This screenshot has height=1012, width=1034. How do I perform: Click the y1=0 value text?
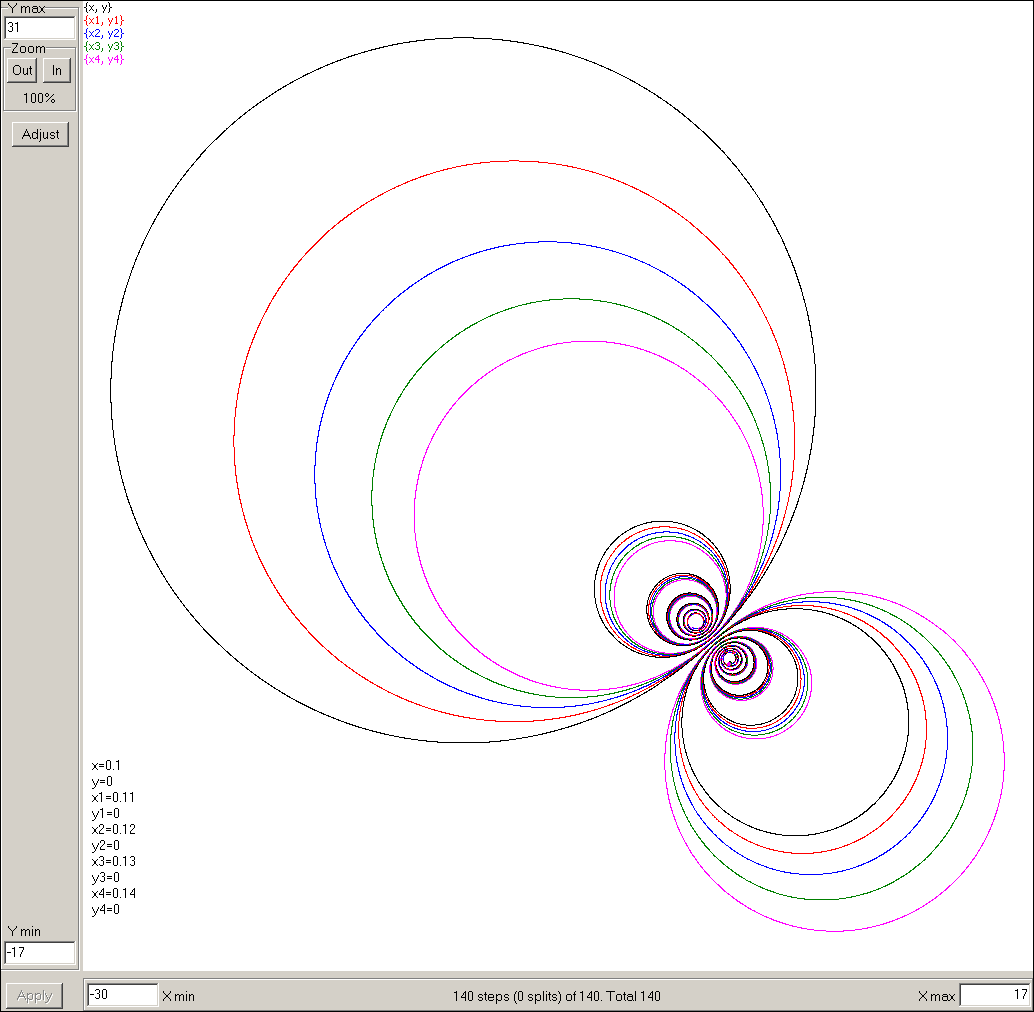[x=106, y=814]
